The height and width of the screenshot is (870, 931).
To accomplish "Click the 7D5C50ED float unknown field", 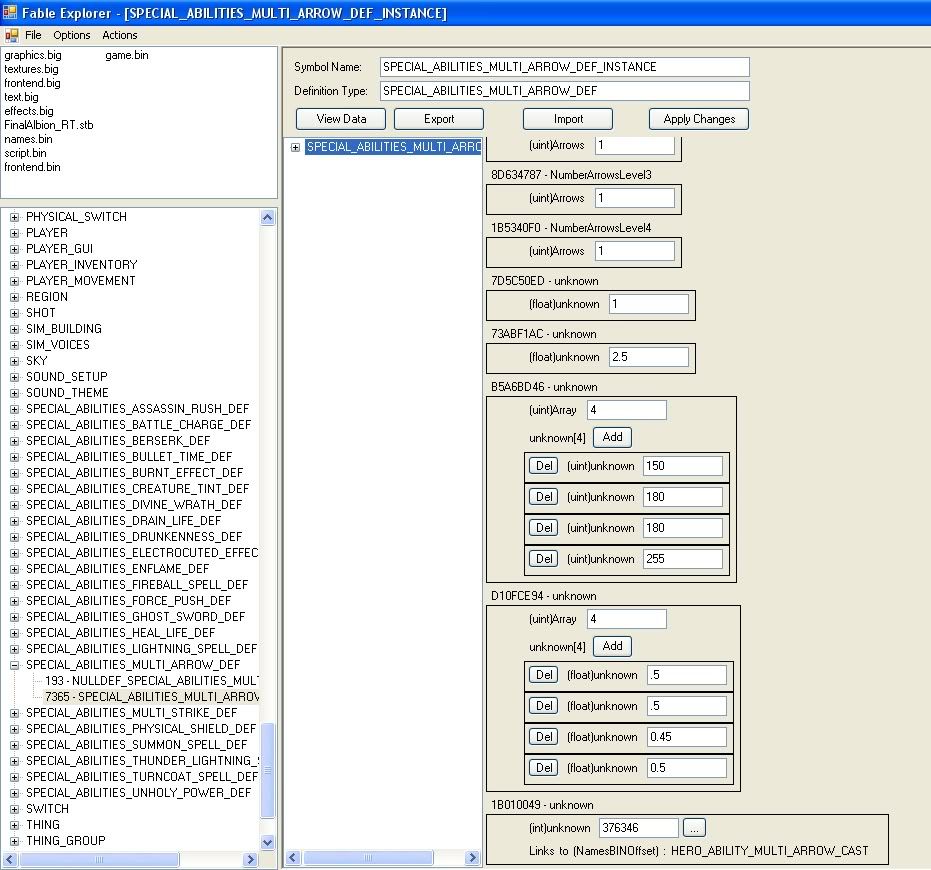I will click(x=648, y=304).
